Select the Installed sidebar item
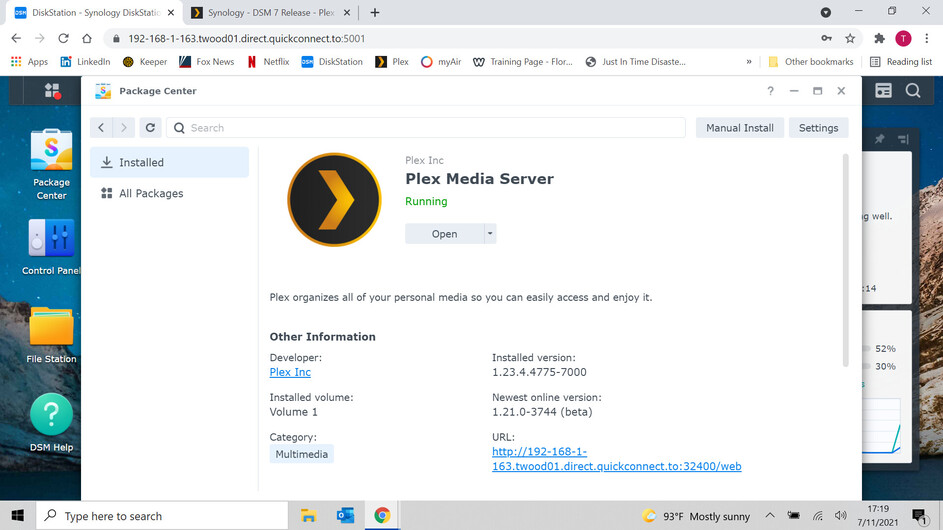 coord(169,162)
